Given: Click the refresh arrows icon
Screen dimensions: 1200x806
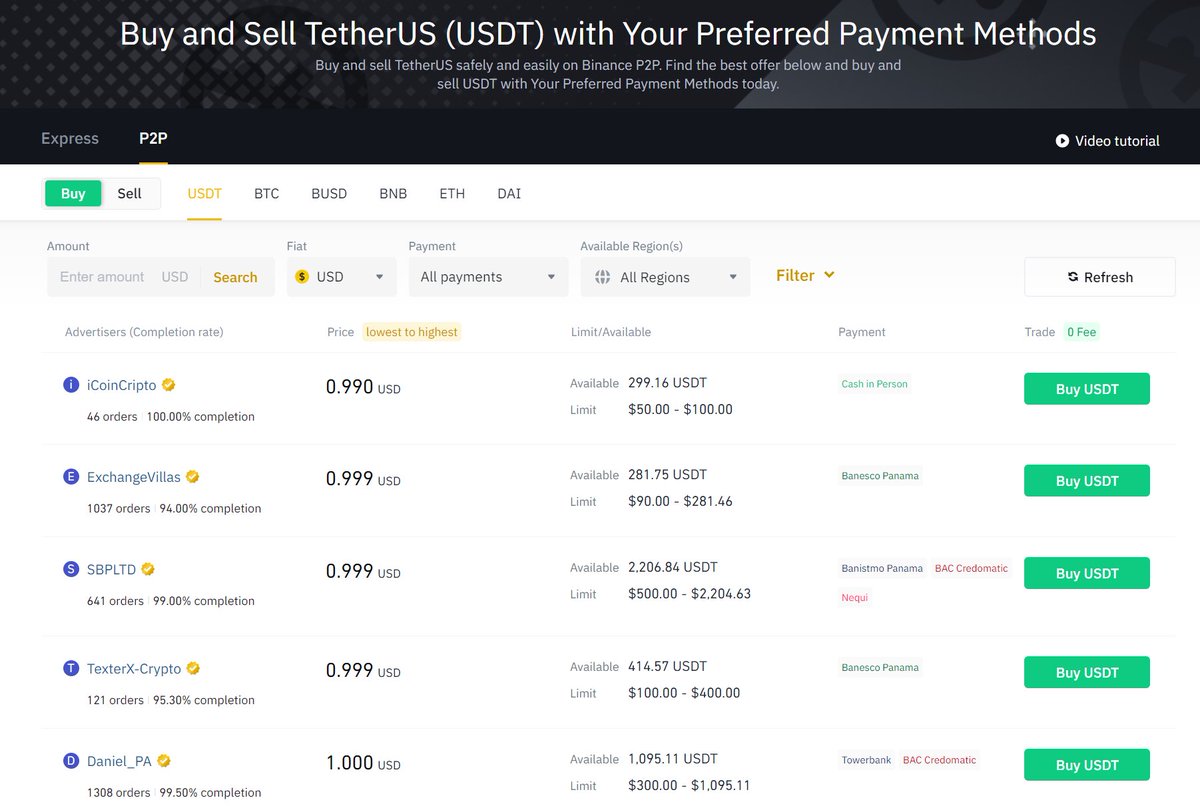Looking at the screenshot, I should pos(1073,277).
